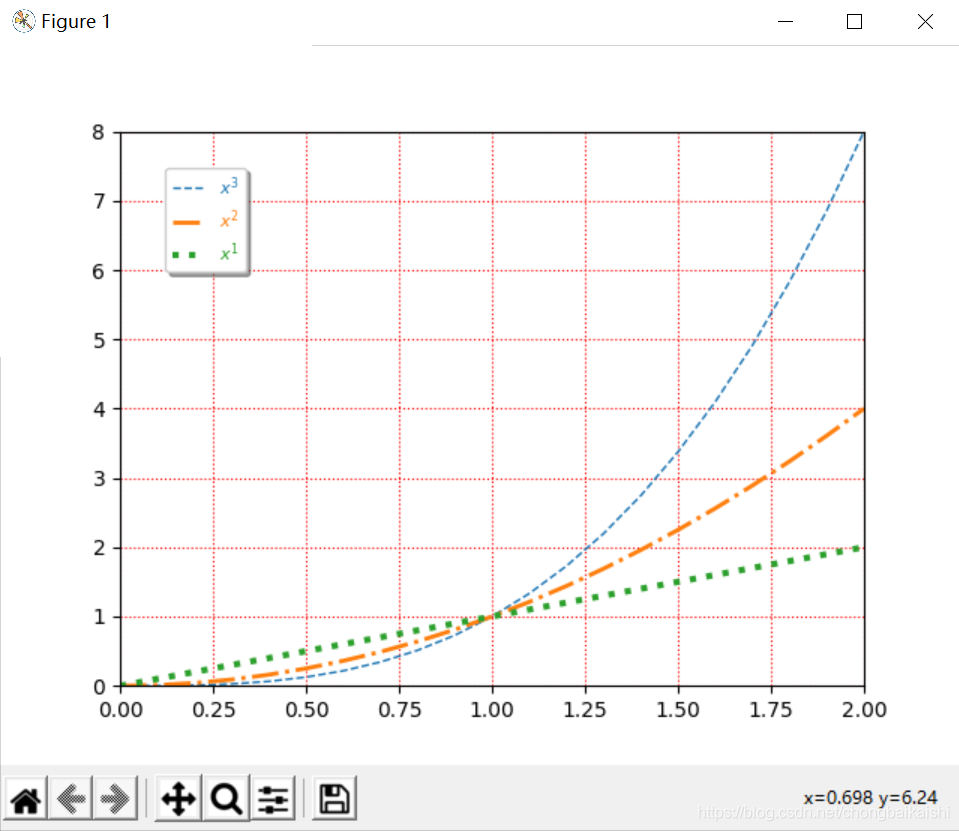
Task: Click the 8 y-axis tick label
Action: 98,130
